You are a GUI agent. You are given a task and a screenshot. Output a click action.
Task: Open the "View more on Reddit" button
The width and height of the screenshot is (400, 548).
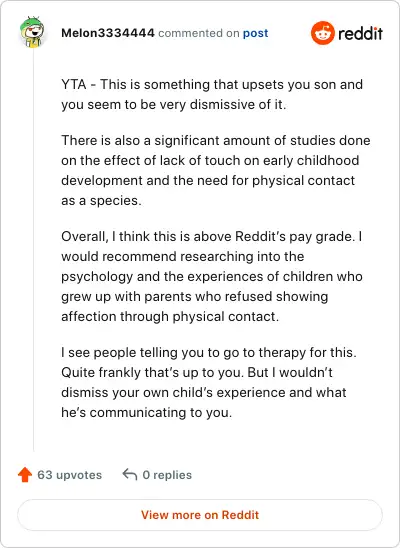pyautogui.click(x=200, y=515)
